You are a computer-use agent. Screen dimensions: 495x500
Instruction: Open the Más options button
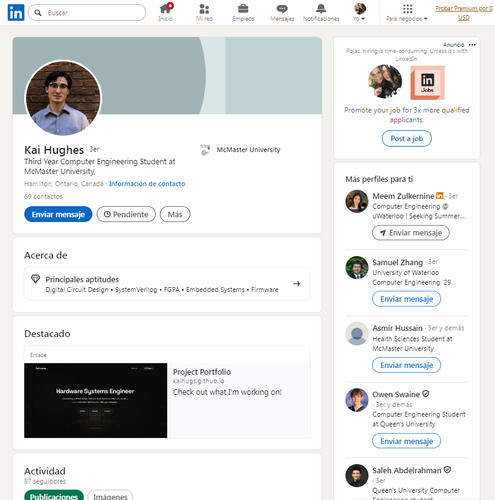coord(175,214)
